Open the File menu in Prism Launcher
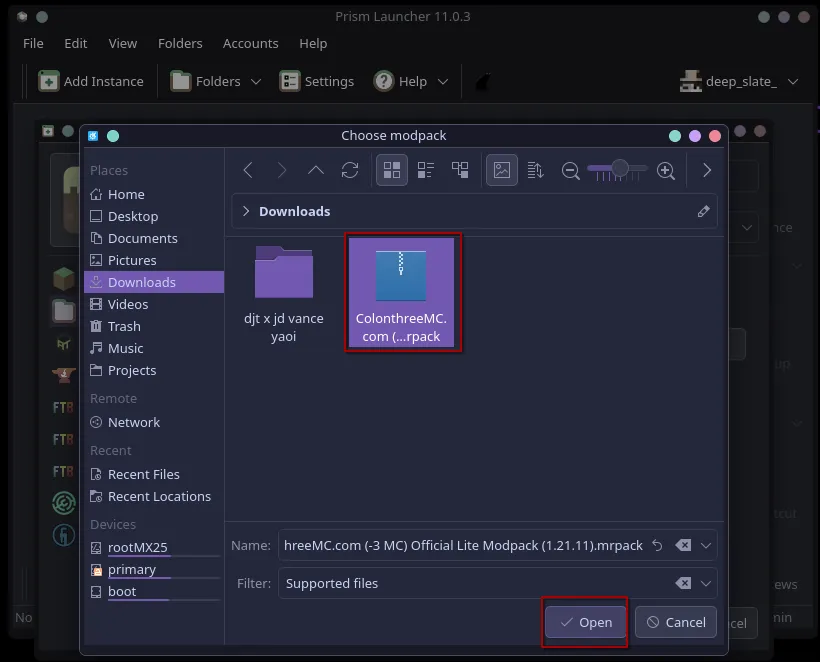 coord(33,43)
